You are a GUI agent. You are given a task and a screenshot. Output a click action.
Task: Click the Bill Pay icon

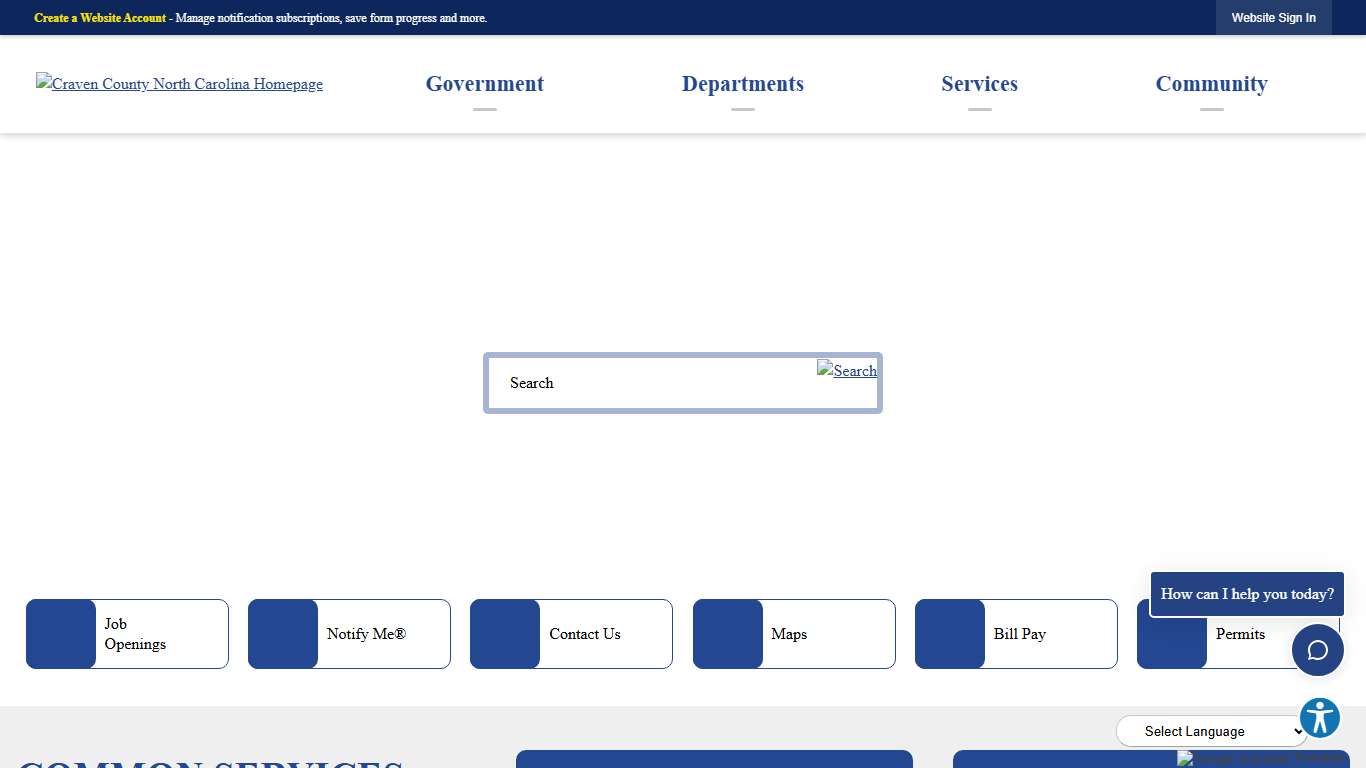(949, 633)
